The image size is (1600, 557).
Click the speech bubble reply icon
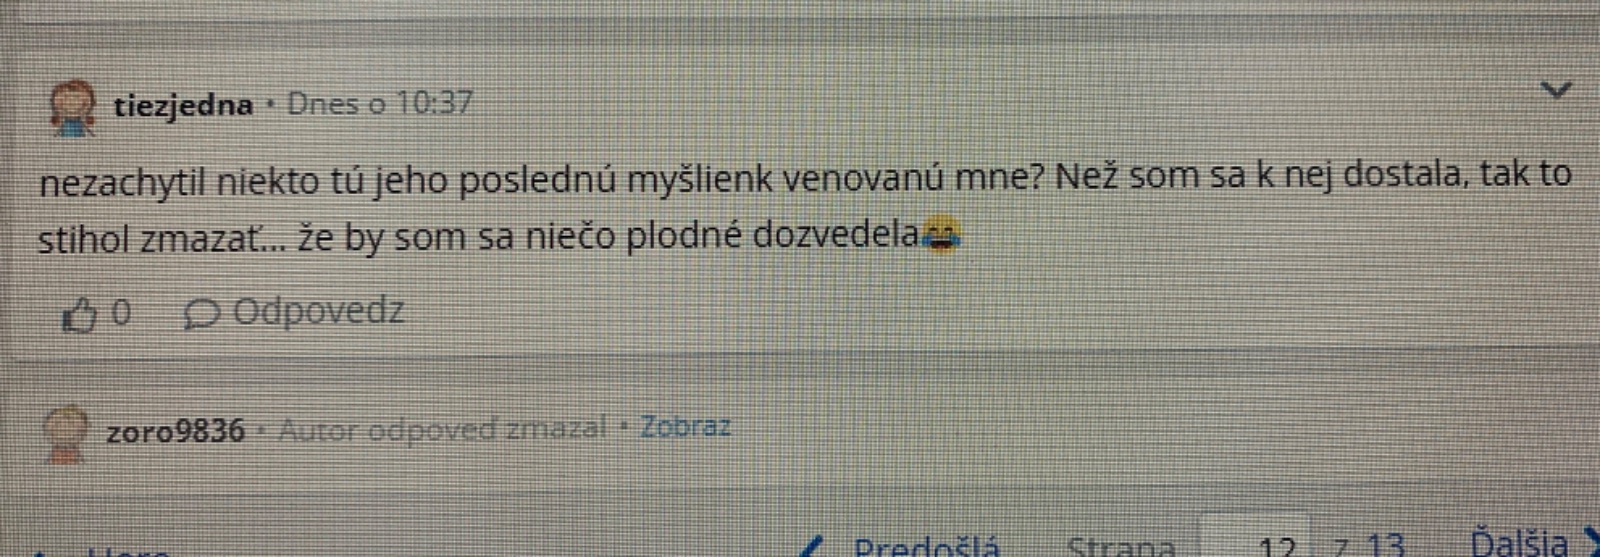(201, 315)
